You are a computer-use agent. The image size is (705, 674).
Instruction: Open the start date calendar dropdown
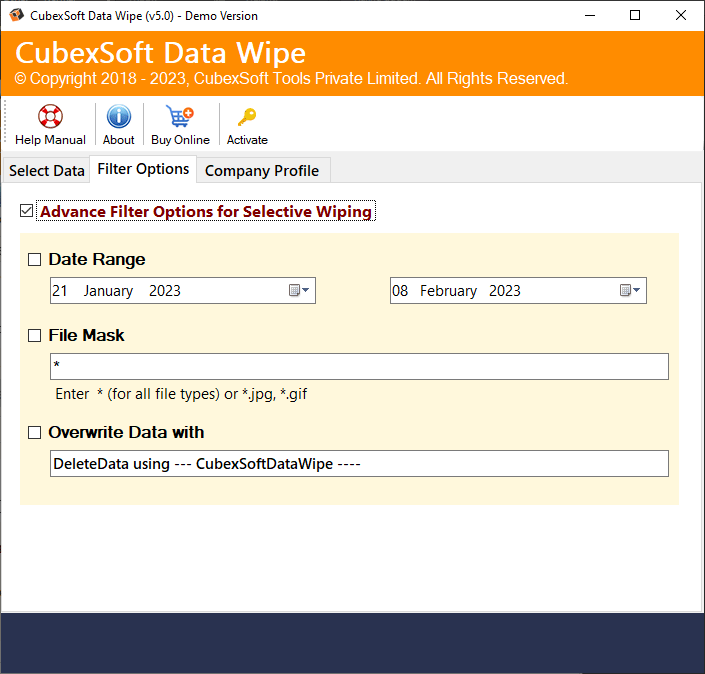tap(300, 291)
